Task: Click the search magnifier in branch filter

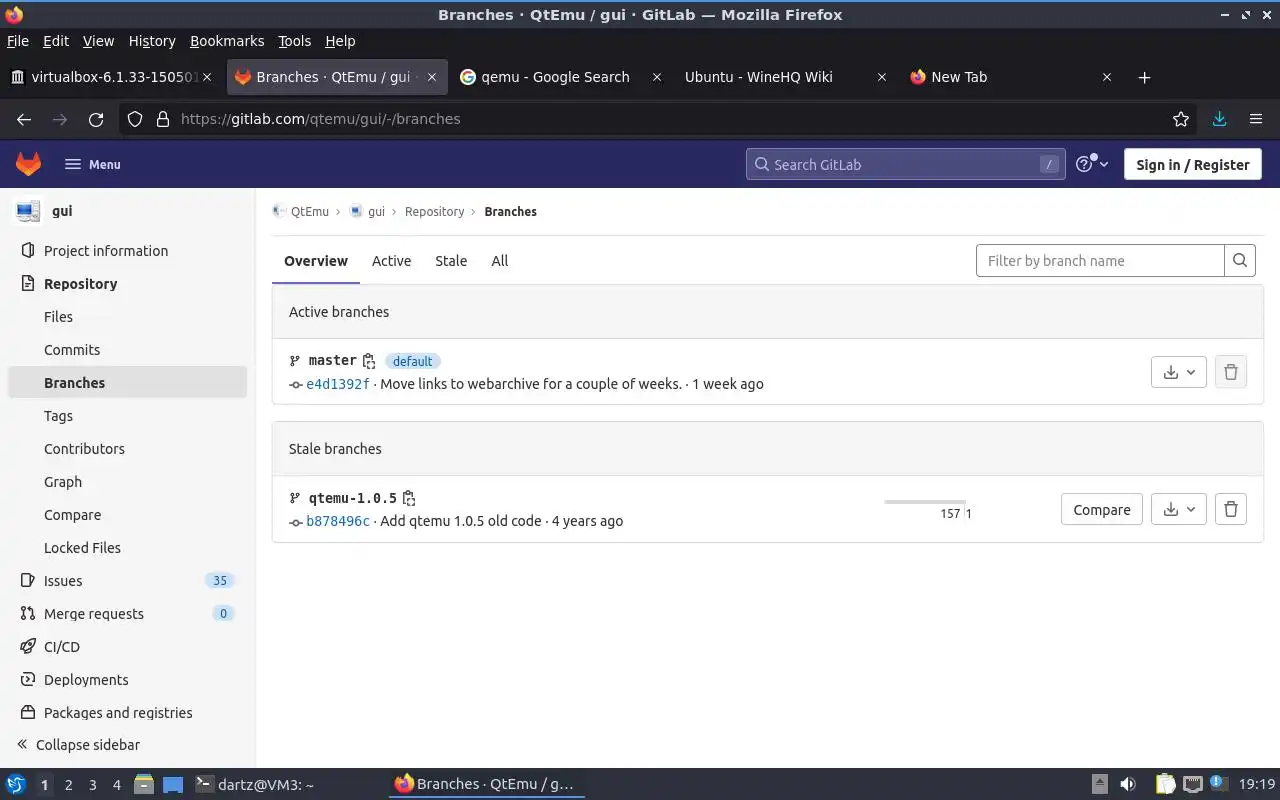Action: pos(1240,261)
